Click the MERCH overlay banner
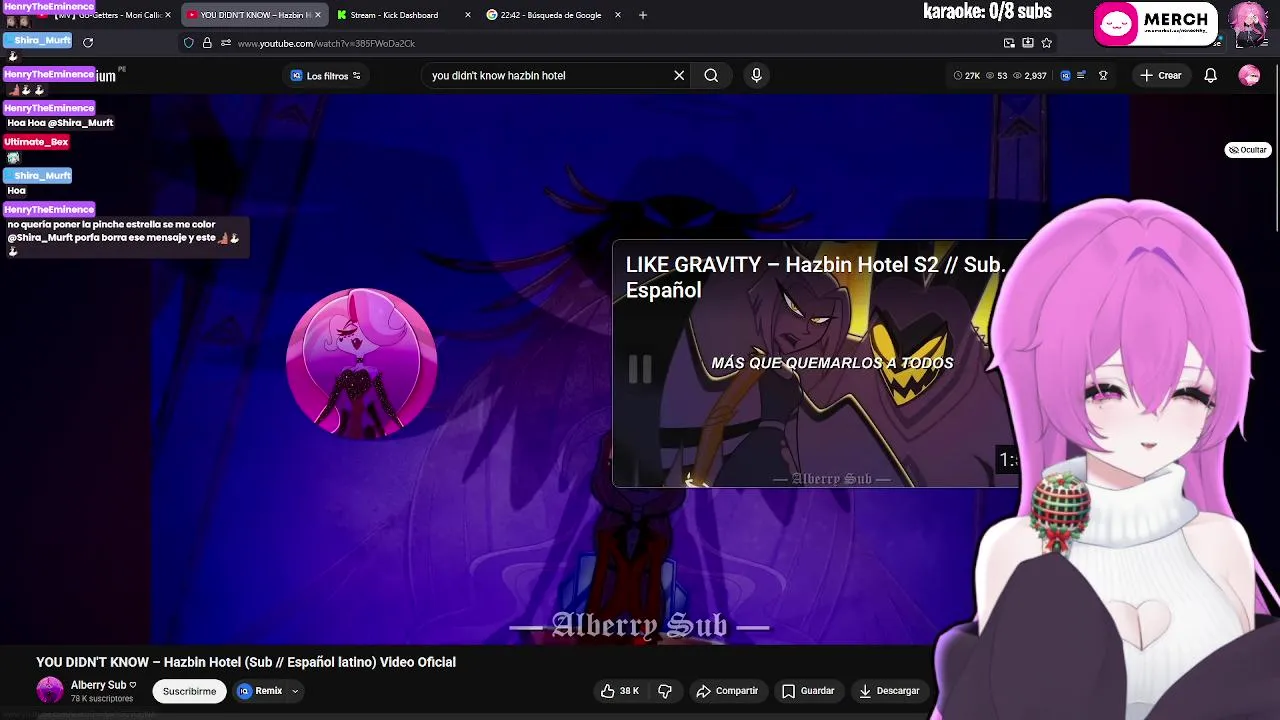The image size is (1280, 720). tap(1156, 24)
